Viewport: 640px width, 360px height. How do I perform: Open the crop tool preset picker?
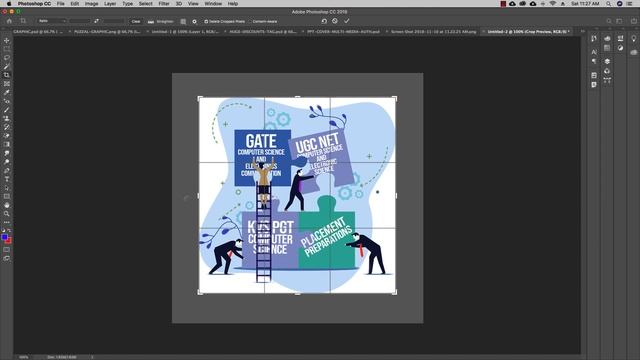[23, 21]
